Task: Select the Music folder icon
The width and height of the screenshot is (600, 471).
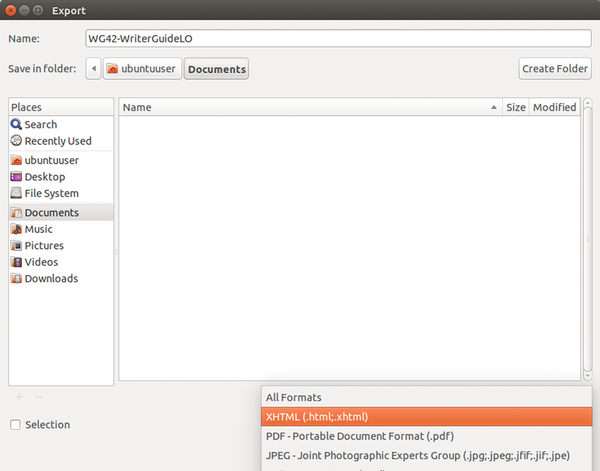Action: [16, 229]
